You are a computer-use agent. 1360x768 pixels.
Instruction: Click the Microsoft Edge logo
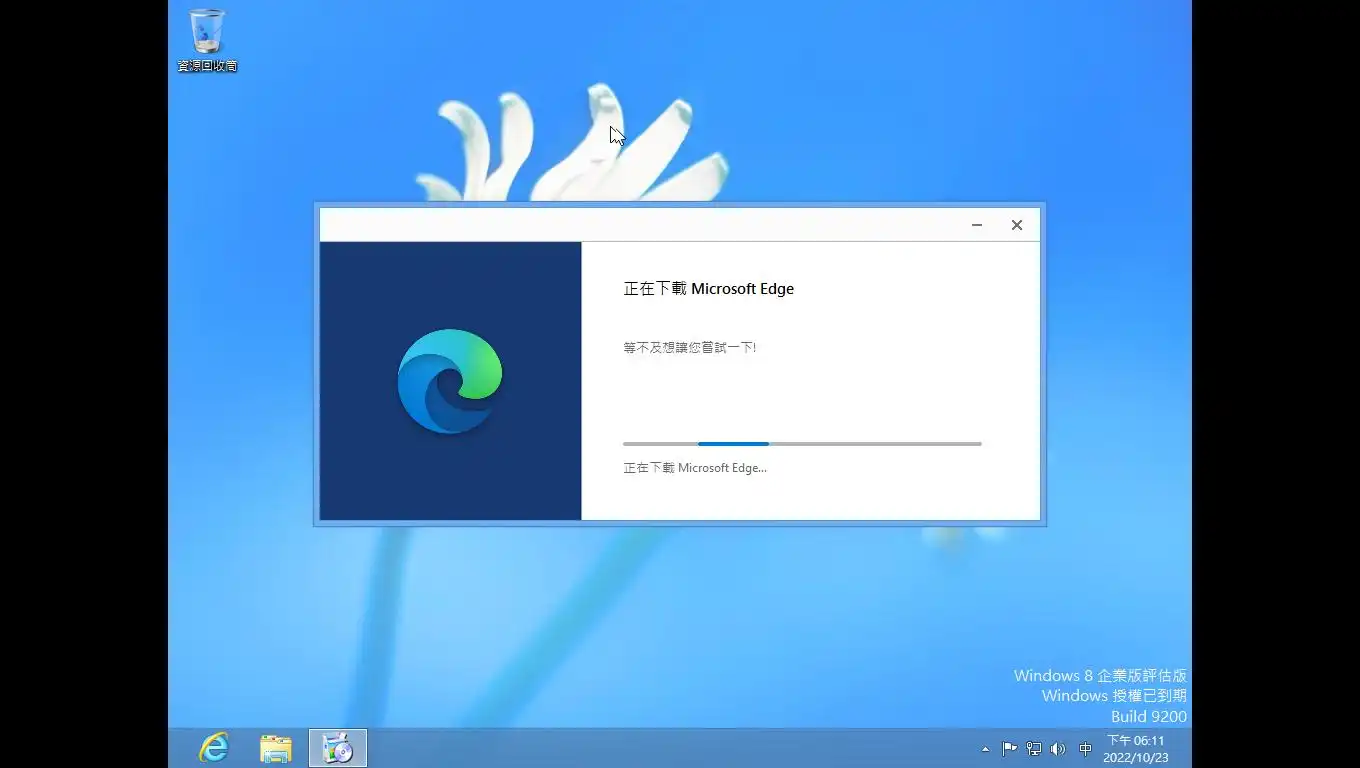click(x=450, y=381)
